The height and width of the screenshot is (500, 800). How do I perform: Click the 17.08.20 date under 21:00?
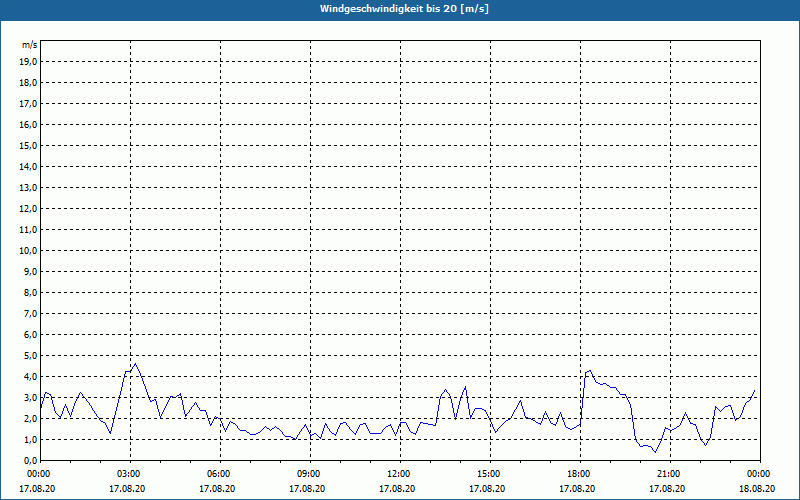click(x=667, y=489)
